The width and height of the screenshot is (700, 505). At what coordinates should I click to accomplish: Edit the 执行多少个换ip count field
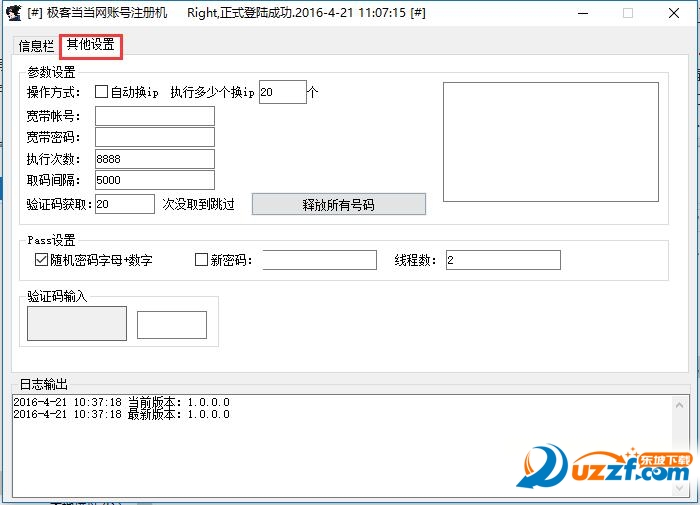click(283, 92)
